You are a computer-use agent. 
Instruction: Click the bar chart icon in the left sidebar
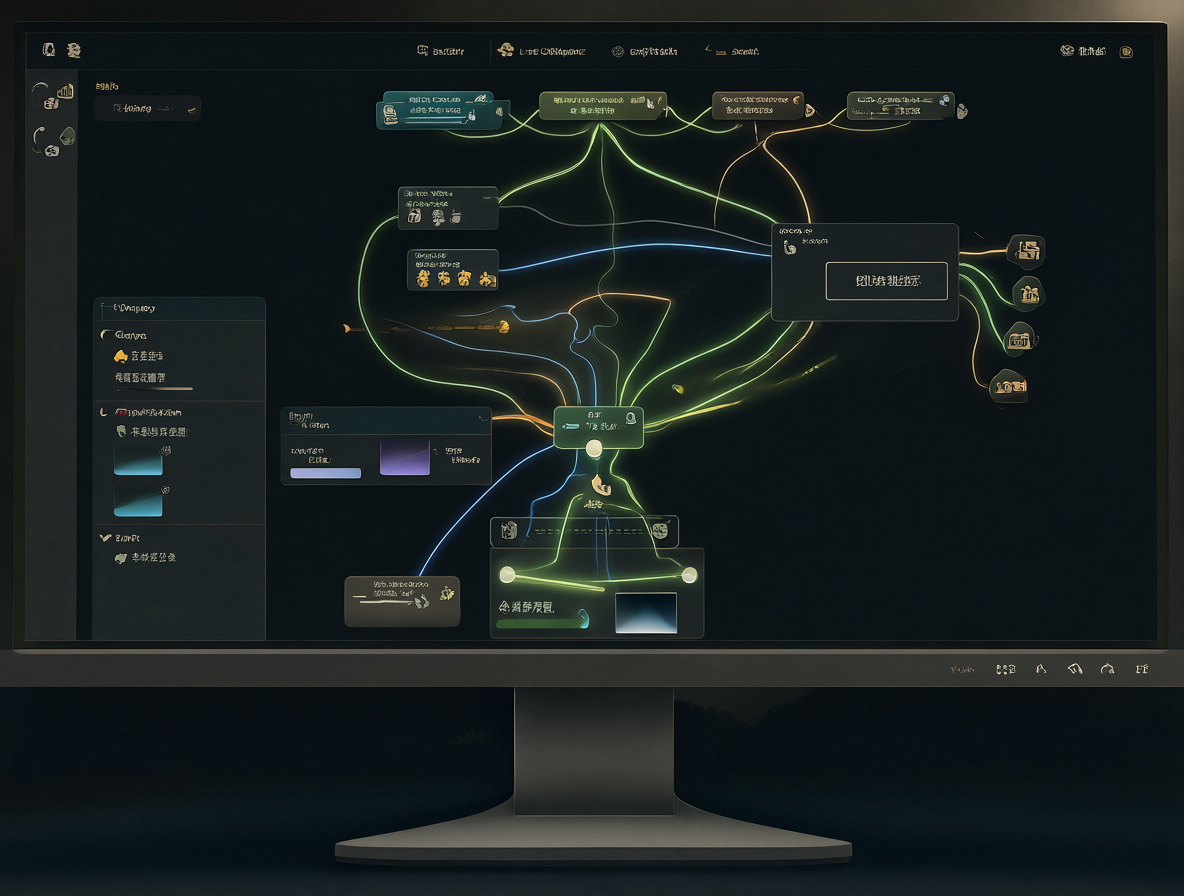pos(65,92)
